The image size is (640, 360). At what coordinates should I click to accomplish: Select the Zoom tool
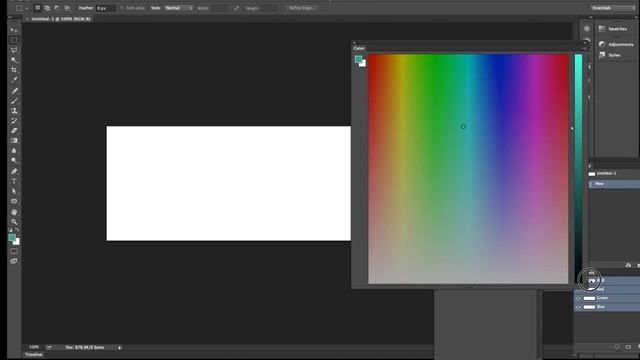(14, 222)
